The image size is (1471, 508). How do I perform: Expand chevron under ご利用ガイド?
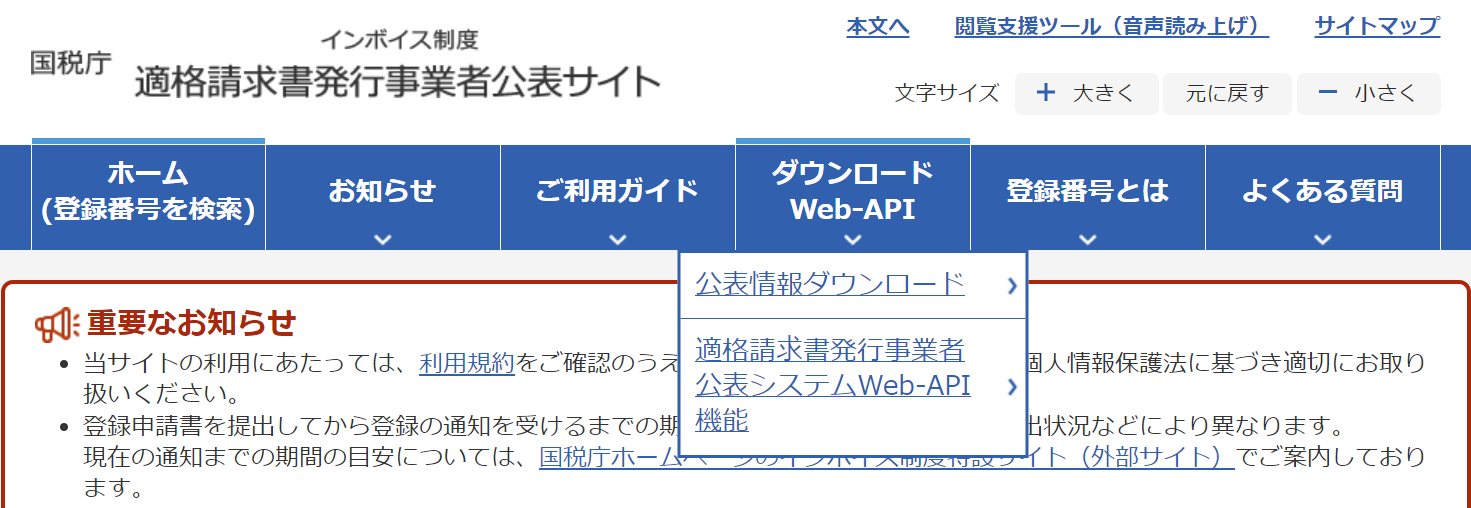pos(617,240)
